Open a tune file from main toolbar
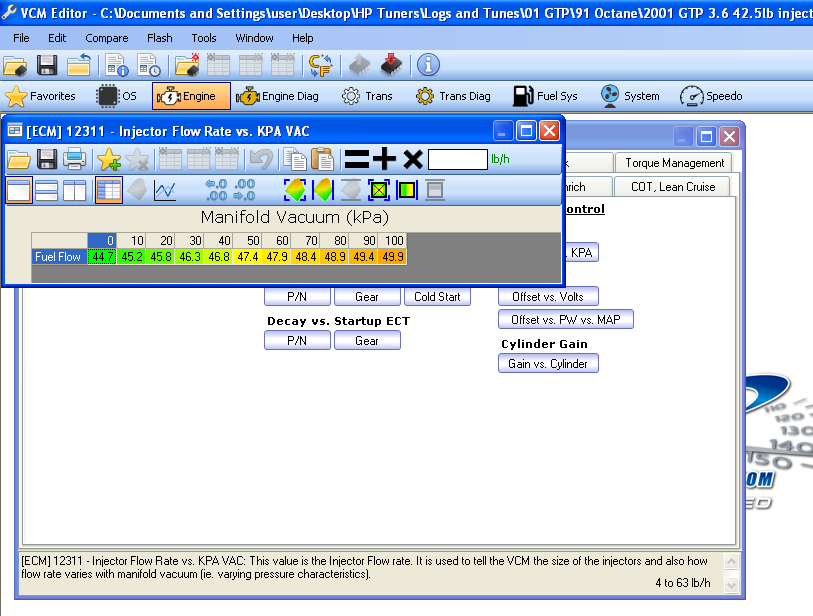This screenshot has width=813, height=616. tap(15, 66)
